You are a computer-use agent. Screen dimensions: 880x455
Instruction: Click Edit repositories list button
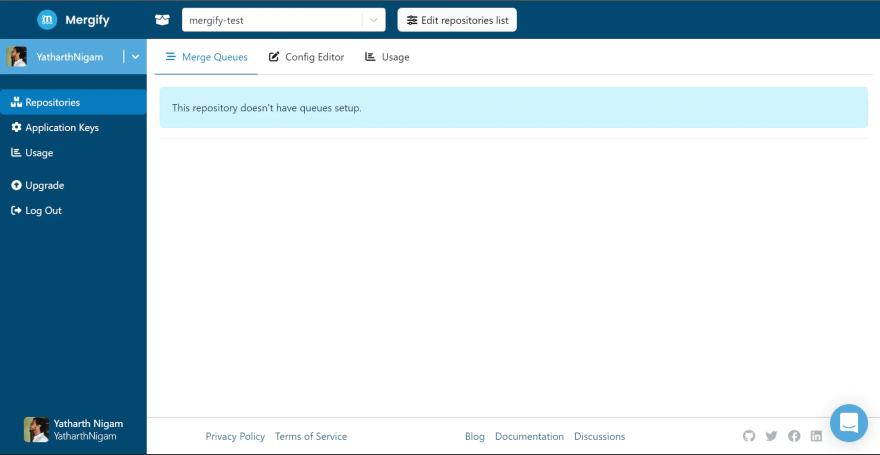click(x=457, y=20)
